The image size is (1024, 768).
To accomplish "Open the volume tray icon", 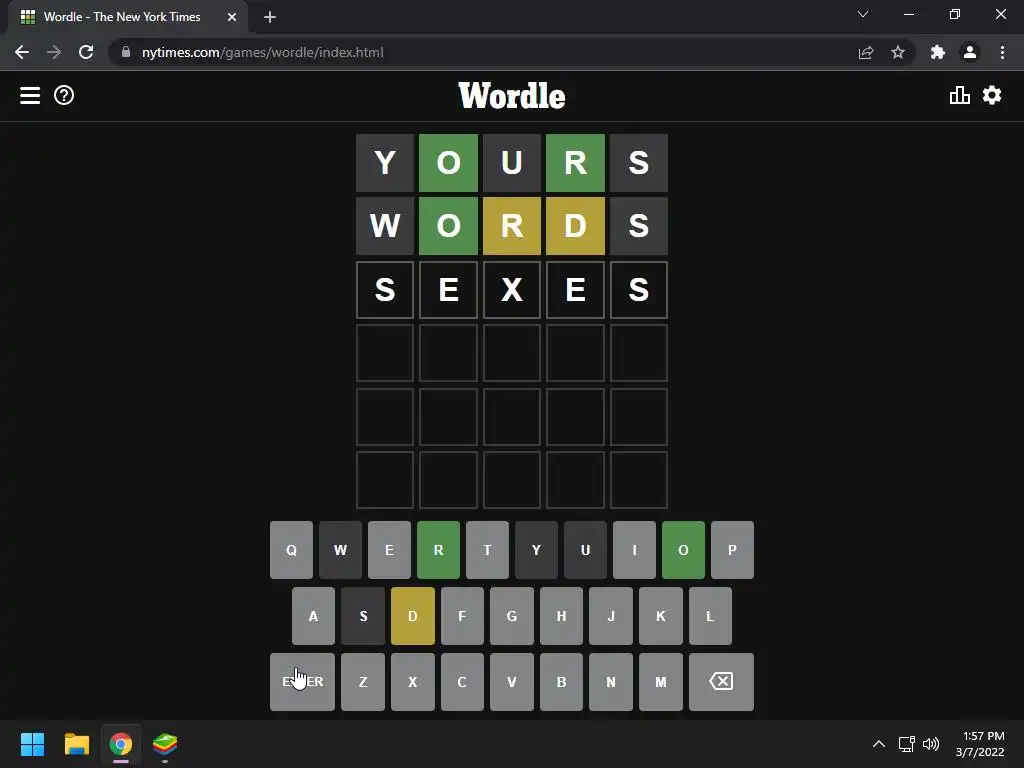I will coord(931,744).
